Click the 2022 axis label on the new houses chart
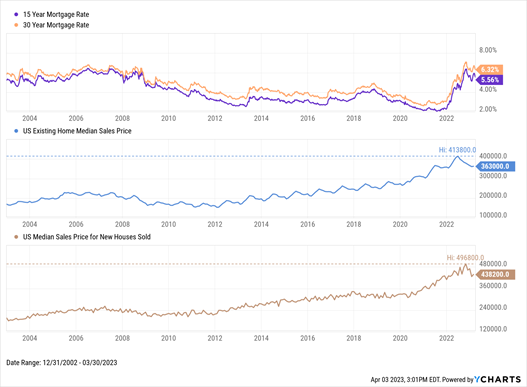This screenshot has width=527, height=387. click(446, 338)
